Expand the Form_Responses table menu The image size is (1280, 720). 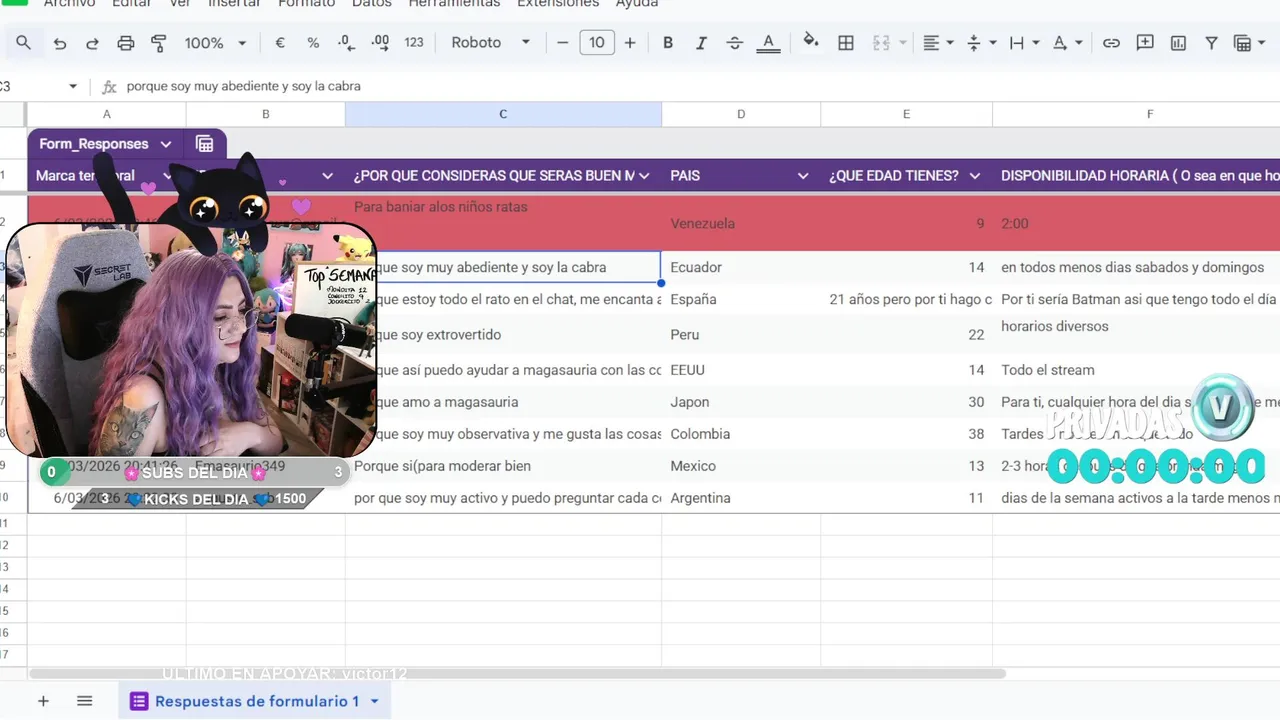point(166,144)
